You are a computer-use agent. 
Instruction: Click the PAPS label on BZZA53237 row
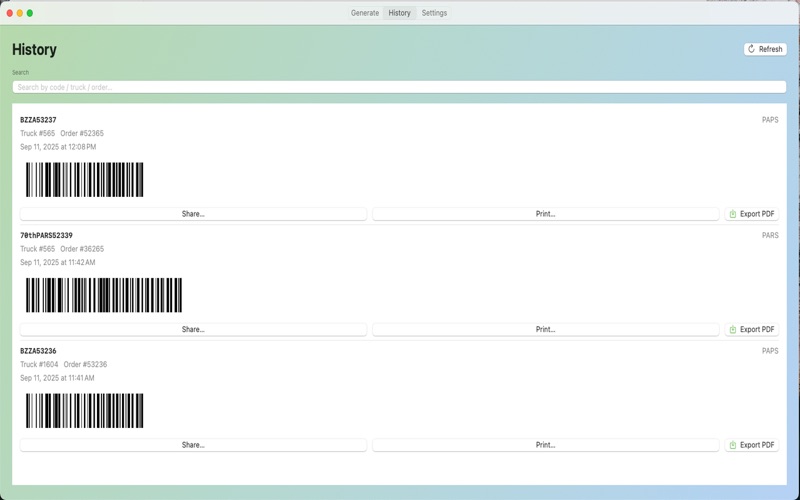770,120
